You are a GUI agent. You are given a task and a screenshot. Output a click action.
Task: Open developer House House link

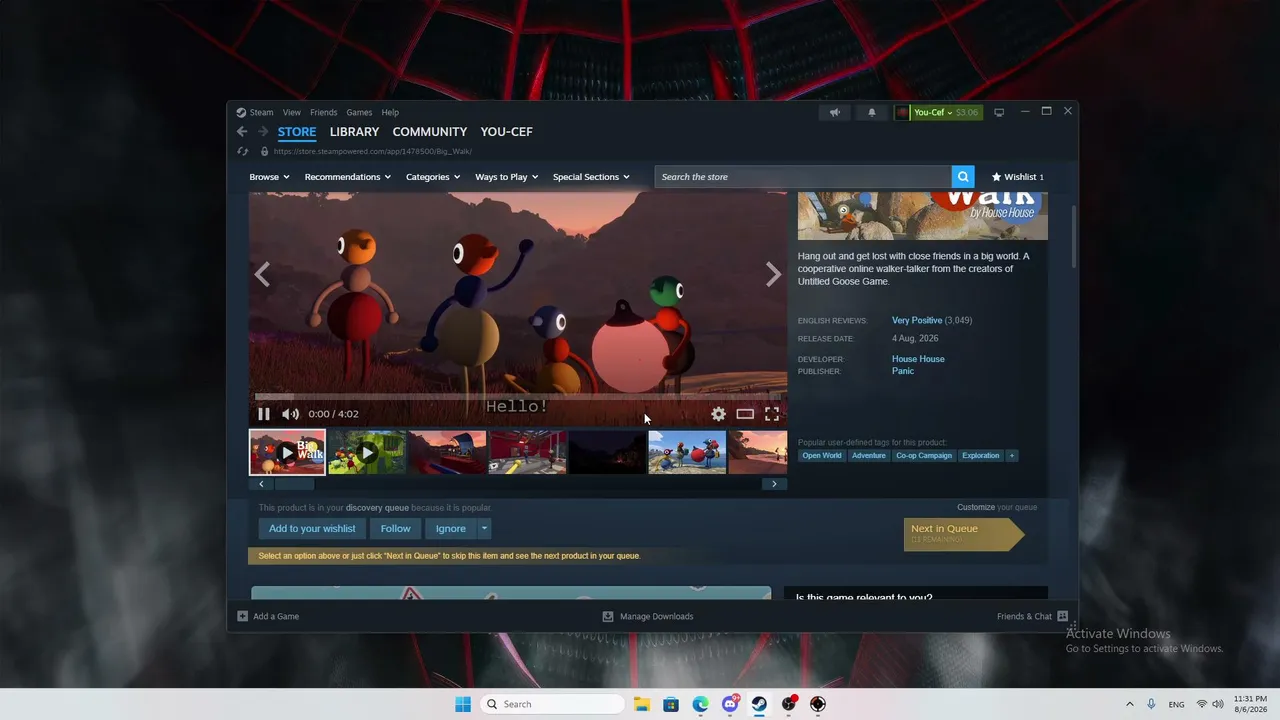click(918, 359)
